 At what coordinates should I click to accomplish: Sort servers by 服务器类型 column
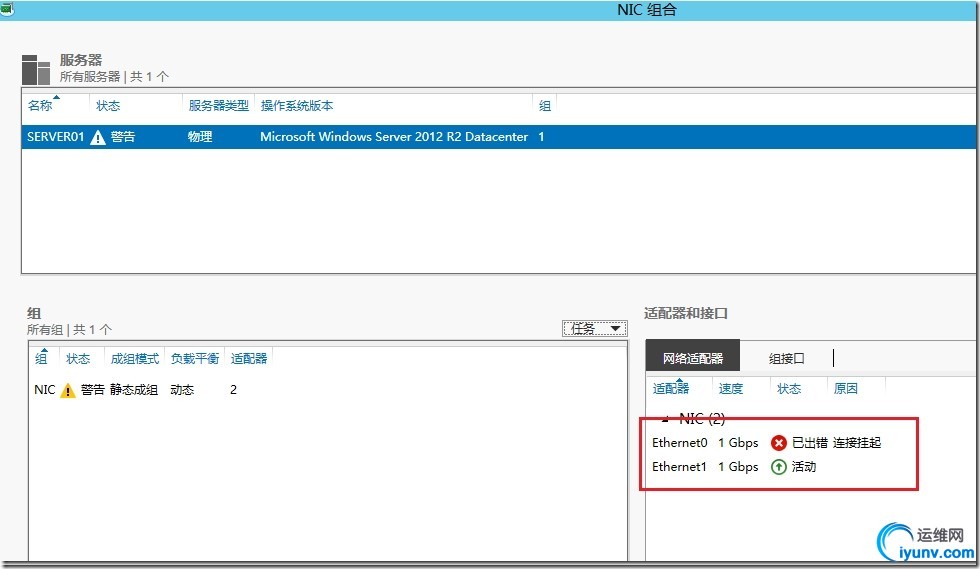coord(219,106)
